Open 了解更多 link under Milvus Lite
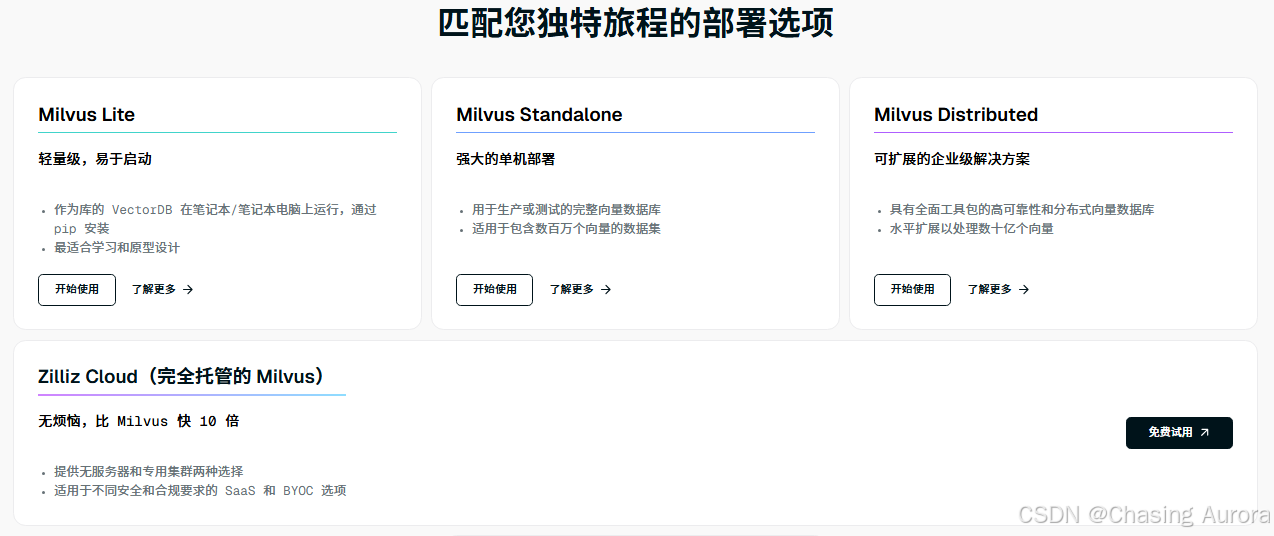 162,289
